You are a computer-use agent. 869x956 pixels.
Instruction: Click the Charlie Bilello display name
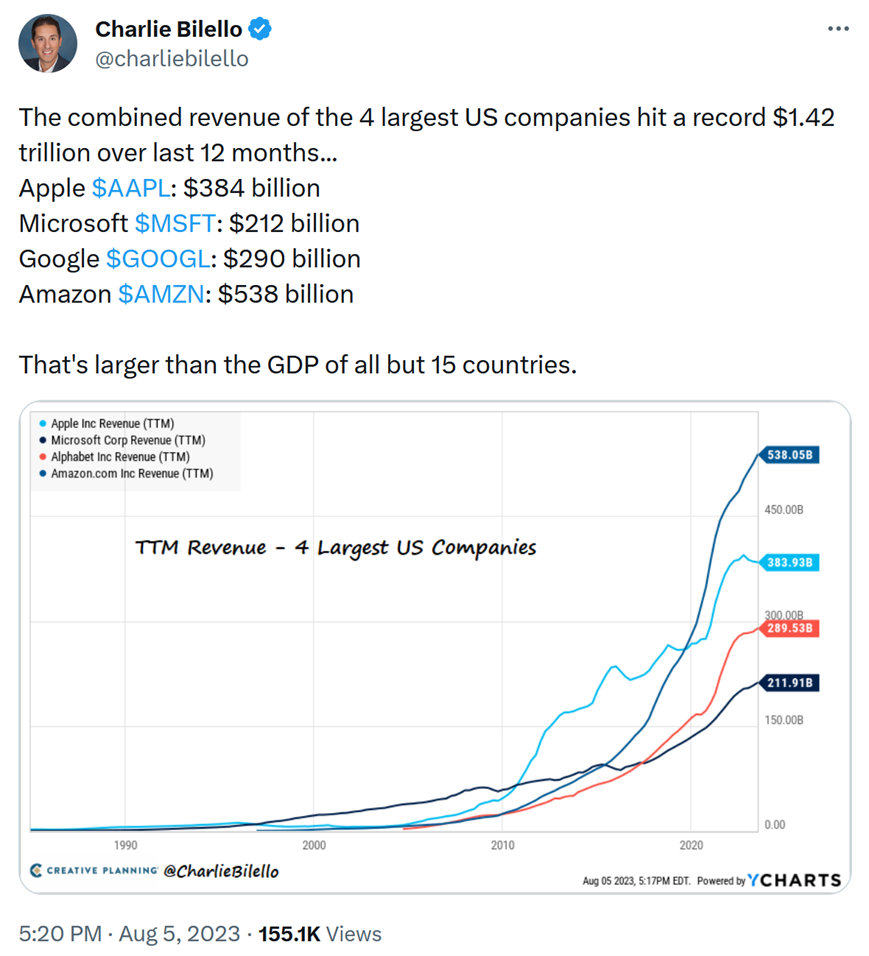click(168, 30)
